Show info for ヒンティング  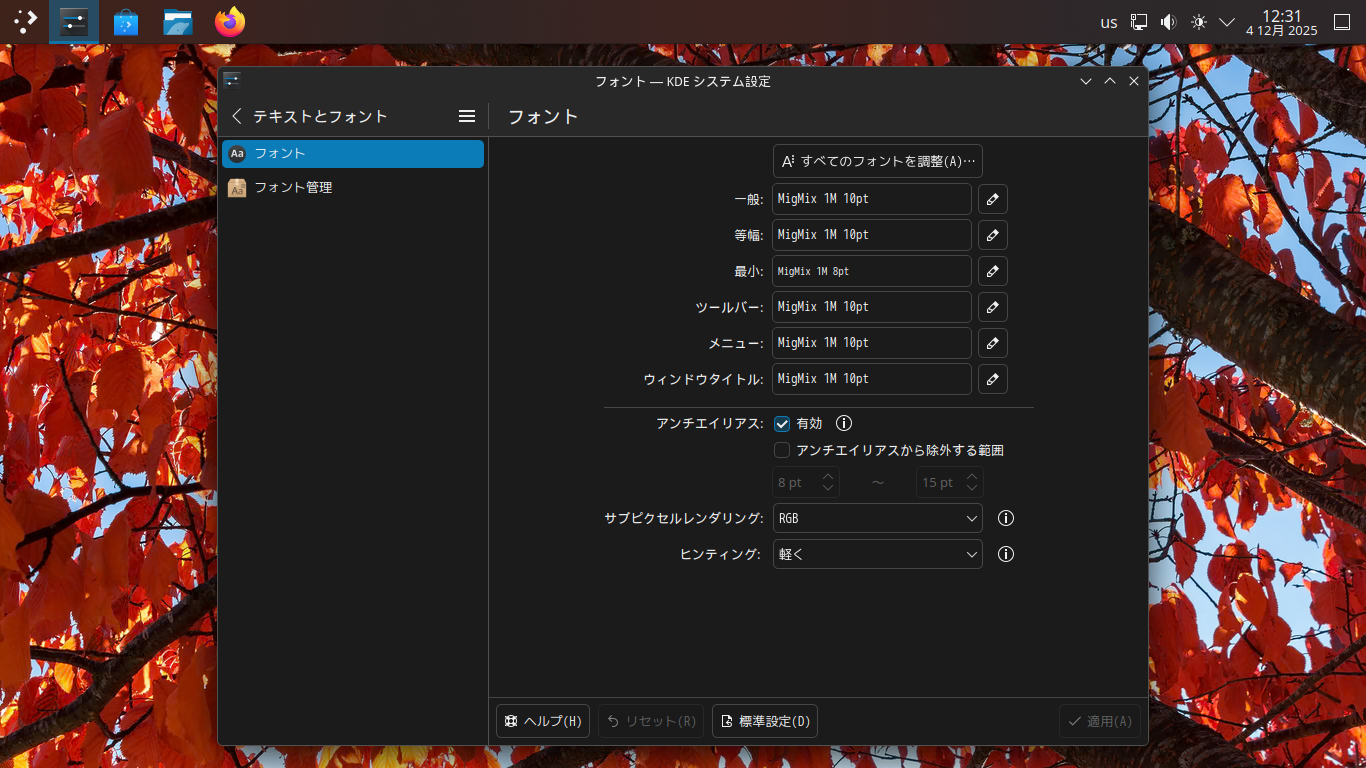pyautogui.click(x=1006, y=554)
